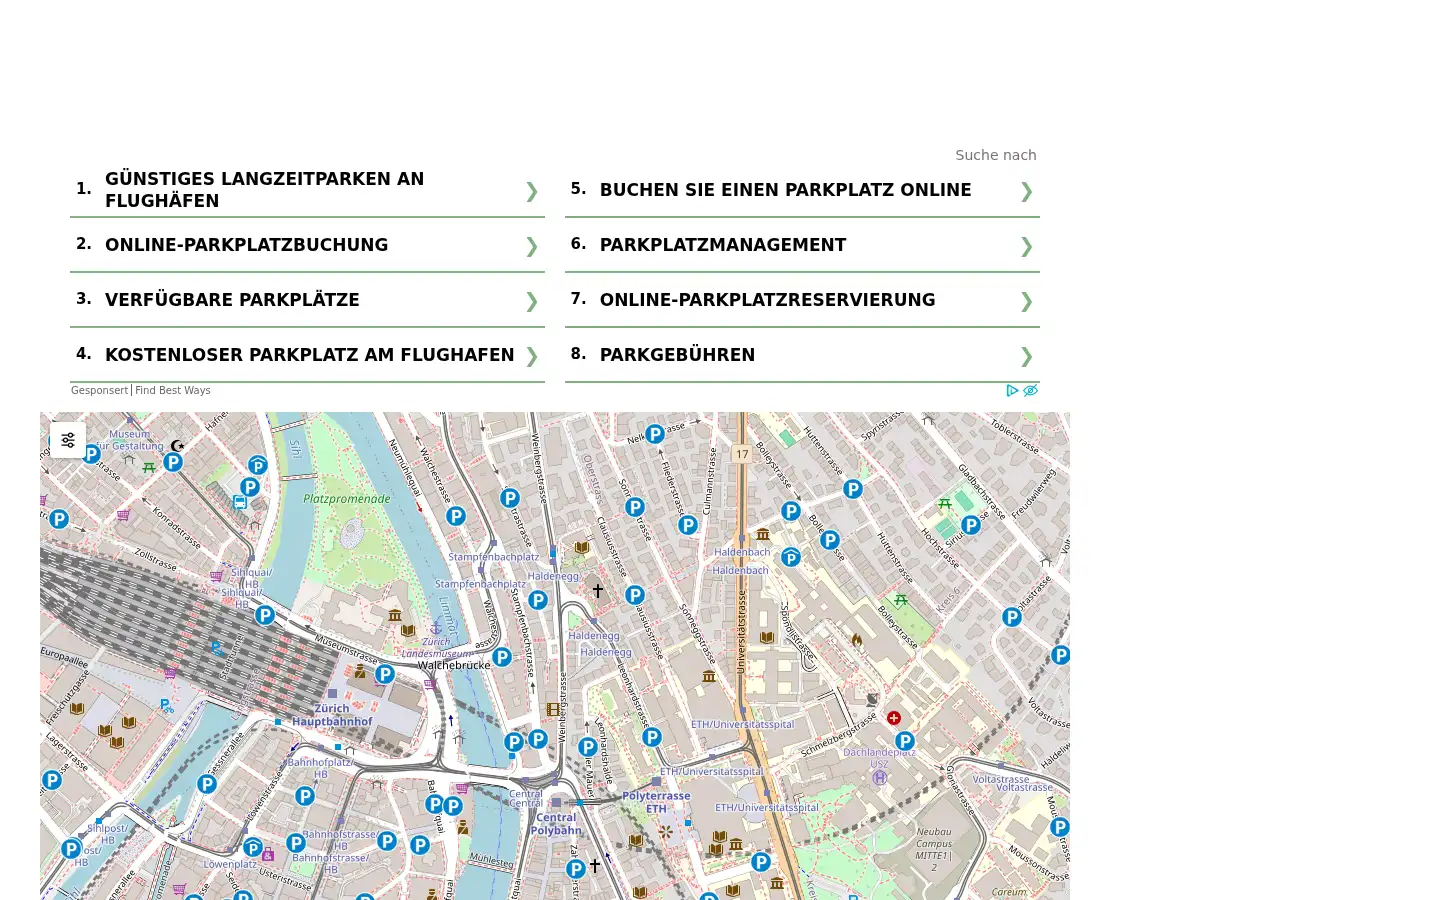Select the parking marker on Voltastrasse near Kreis 6
The width and height of the screenshot is (1440, 900).
click(1012, 617)
